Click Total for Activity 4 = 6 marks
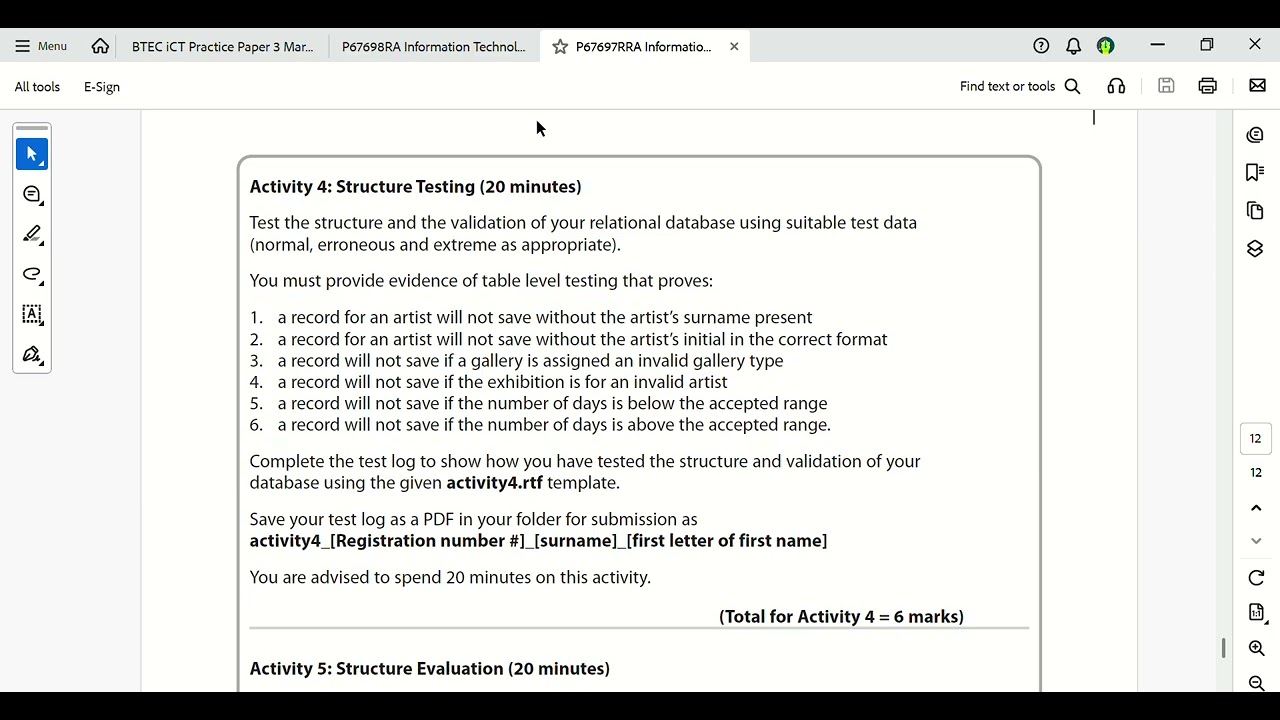The height and width of the screenshot is (720, 1280). (841, 617)
